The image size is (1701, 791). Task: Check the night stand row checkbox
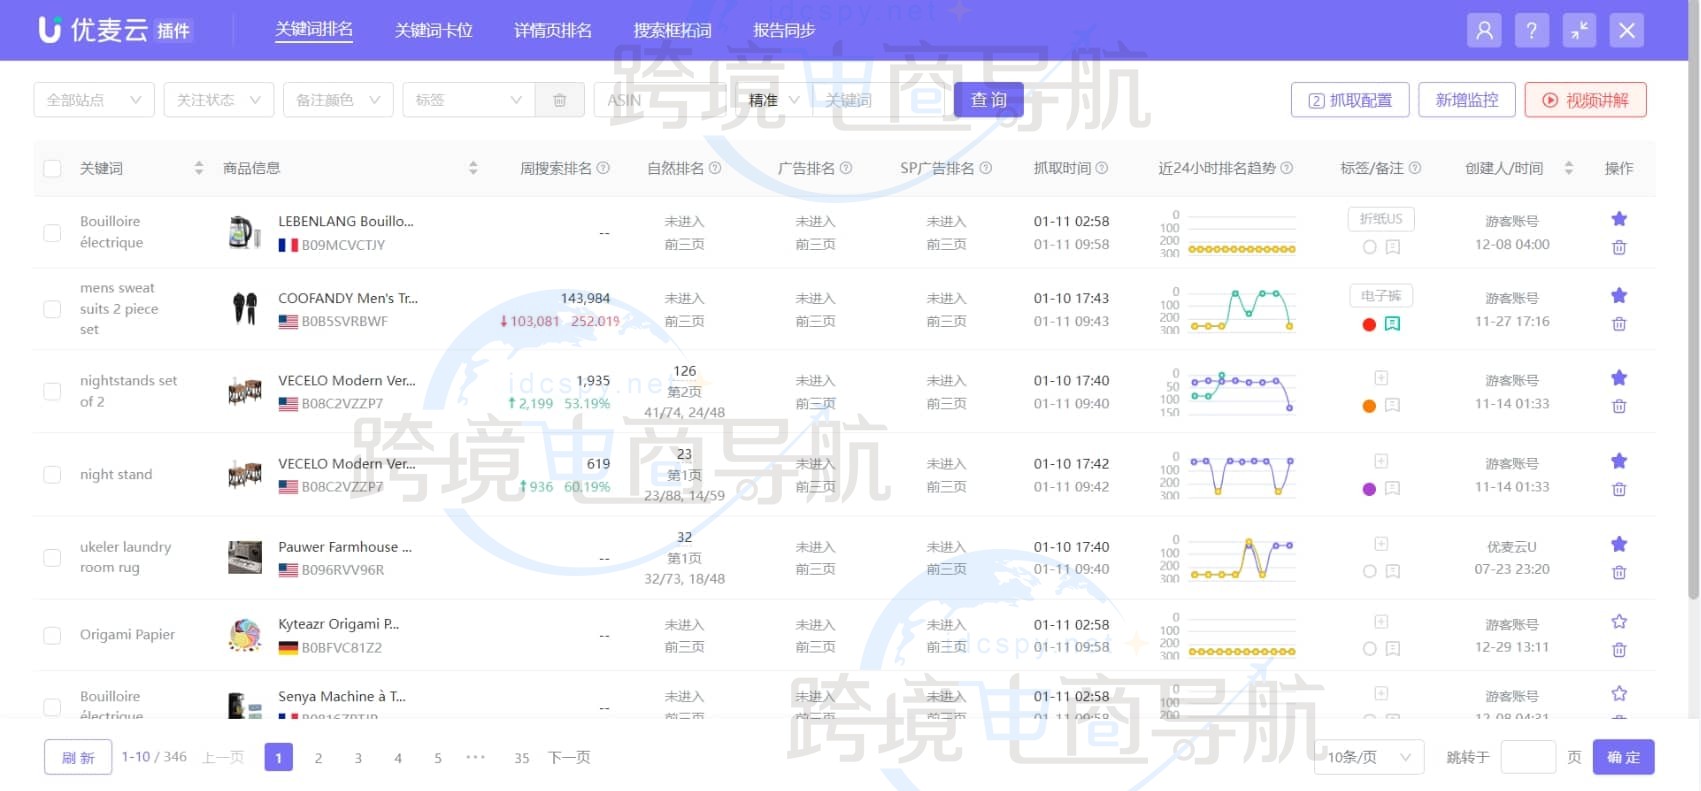point(52,475)
